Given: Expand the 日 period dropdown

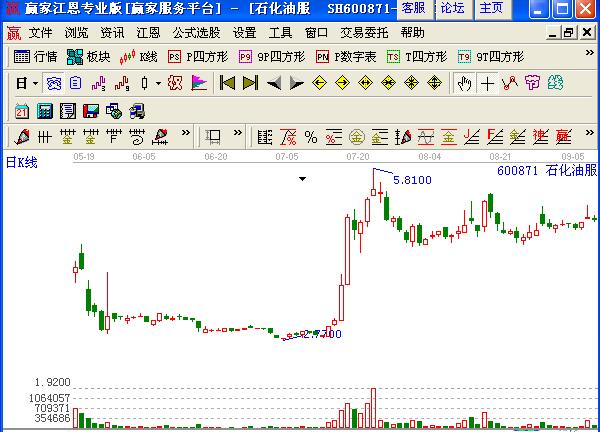Looking at the screenshot, I should [x=28, y=84].
